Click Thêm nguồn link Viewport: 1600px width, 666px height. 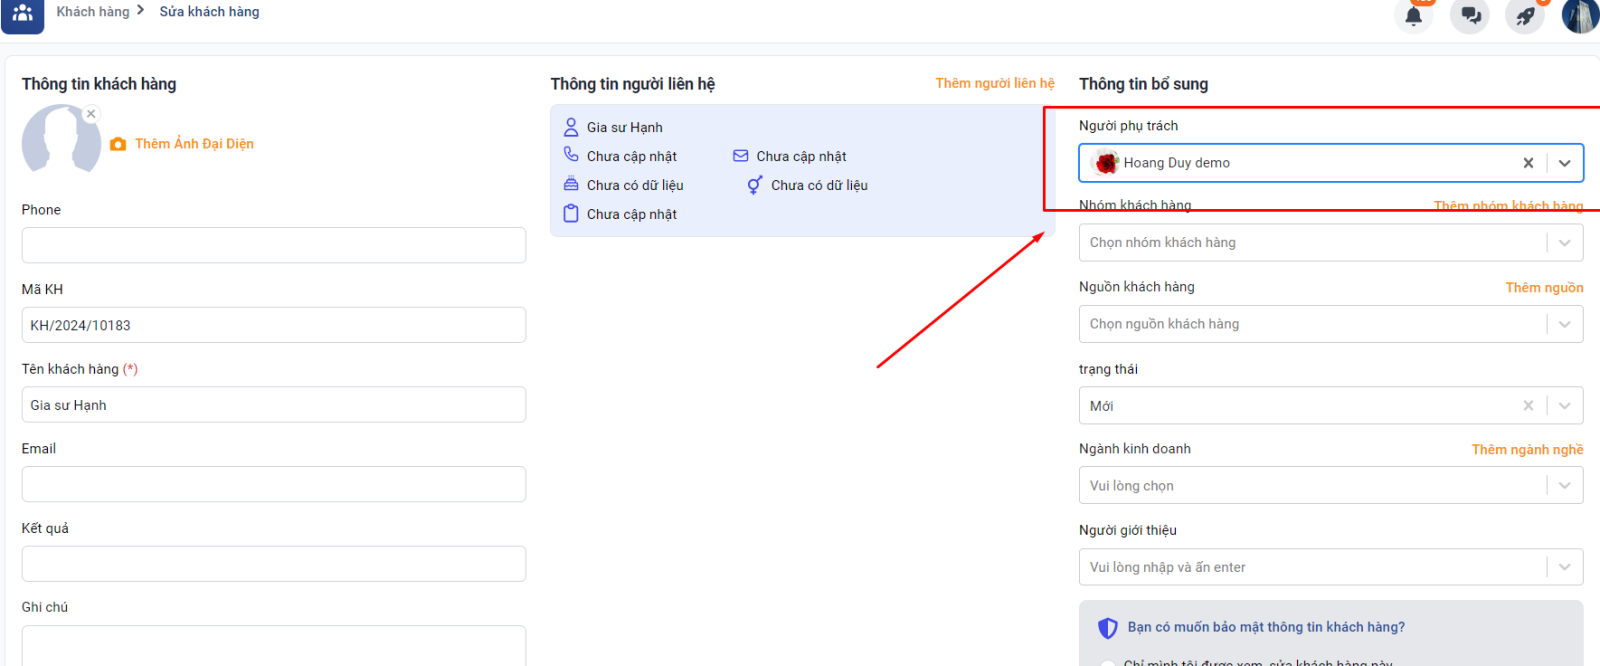1544,288
